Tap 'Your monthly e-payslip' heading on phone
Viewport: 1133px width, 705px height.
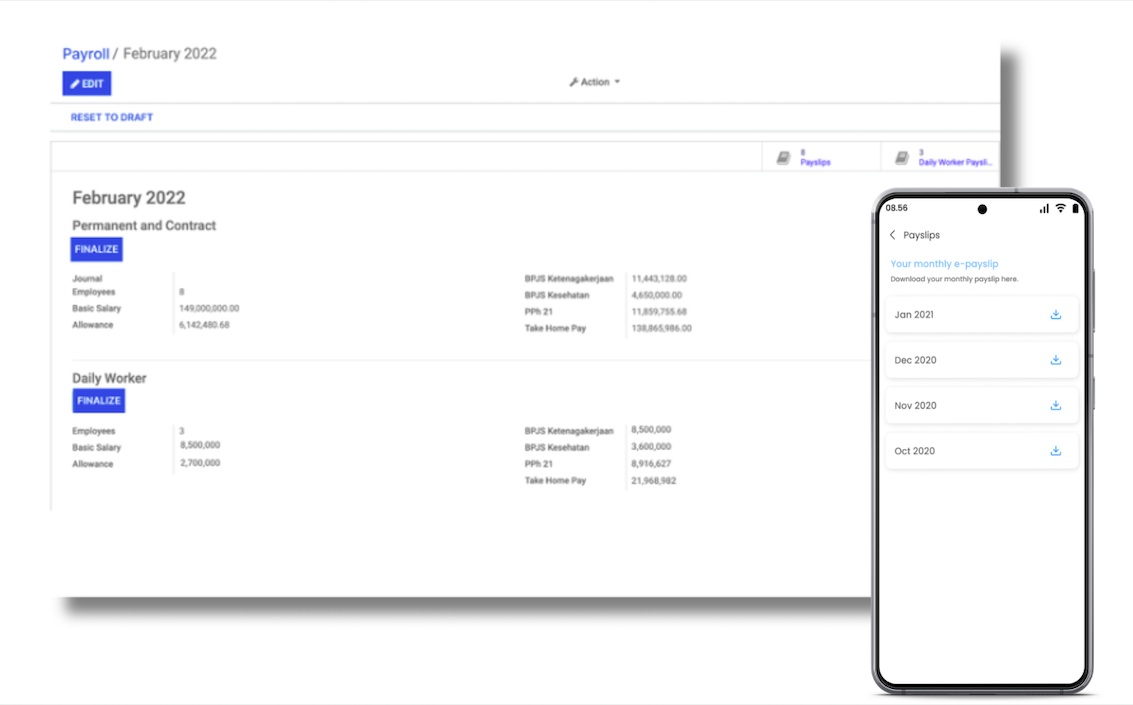pos(944,264)
